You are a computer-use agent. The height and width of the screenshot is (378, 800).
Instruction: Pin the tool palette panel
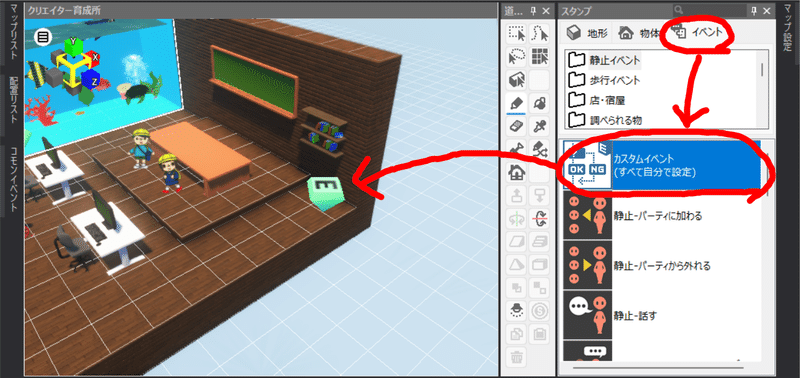[534, 11]
